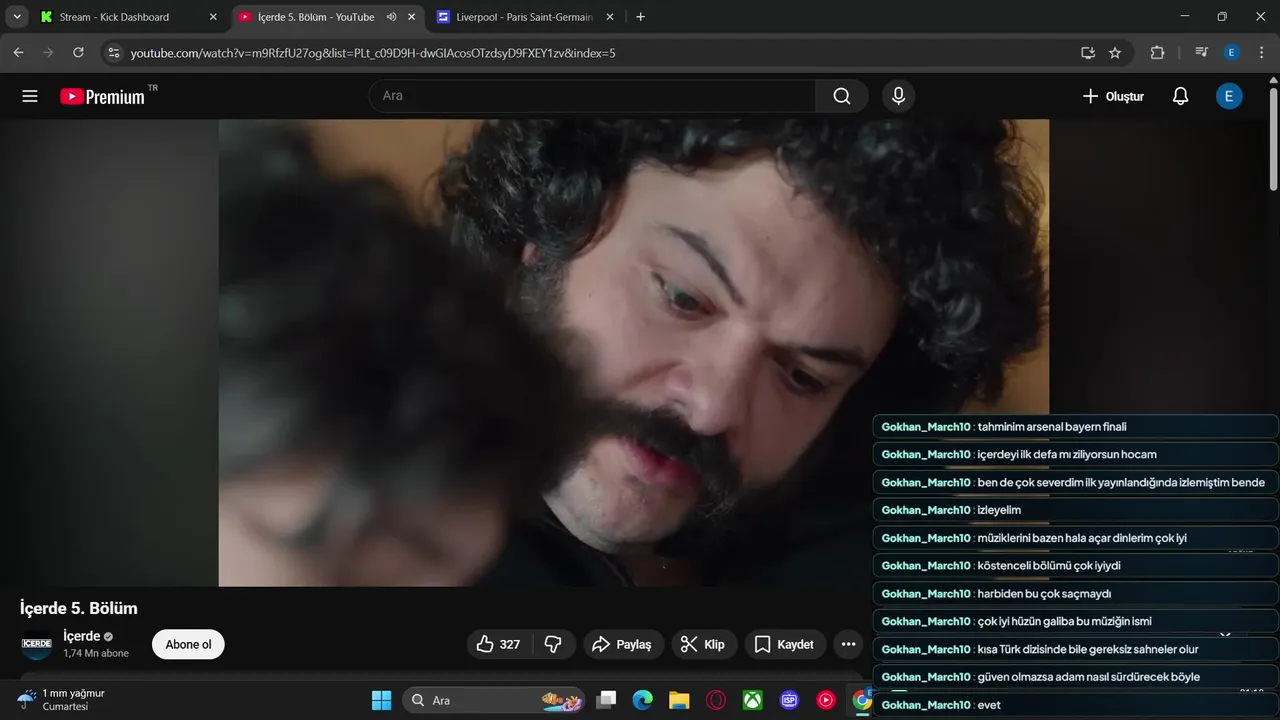The image size is (1280, 720).
Task: Open the YouTube account avatar E
Action: (1229, 96)
